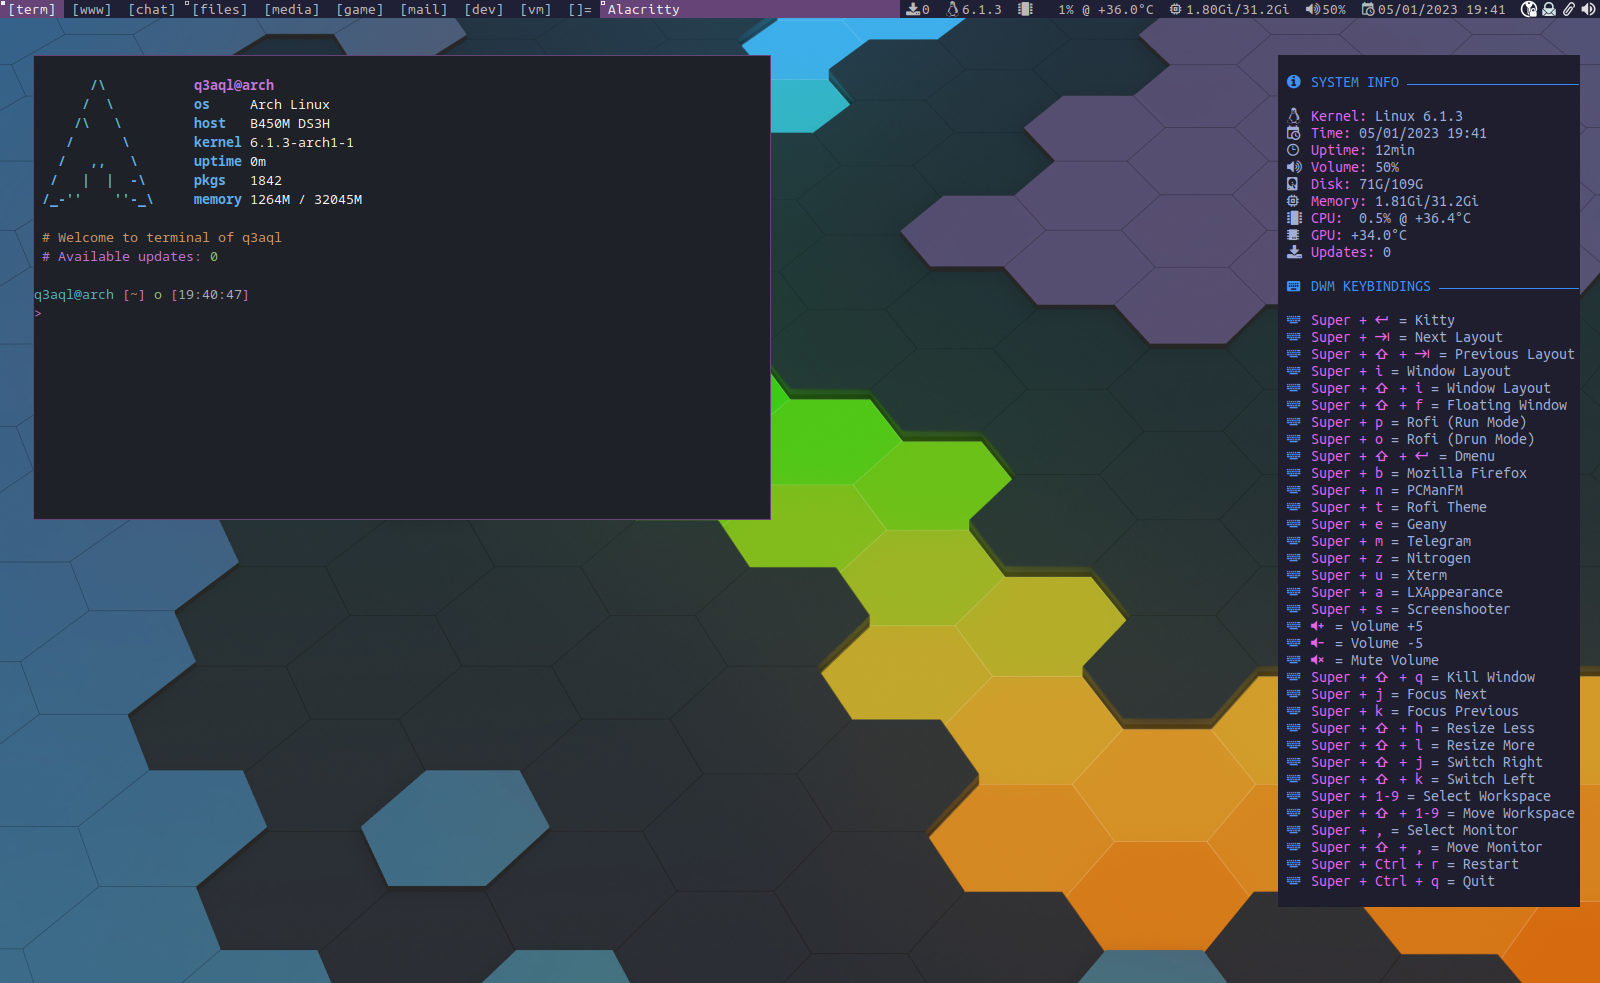Click the 'Super + m = Telegram' row
The image size is (1600, 983).
click(x=1378, y=541)
